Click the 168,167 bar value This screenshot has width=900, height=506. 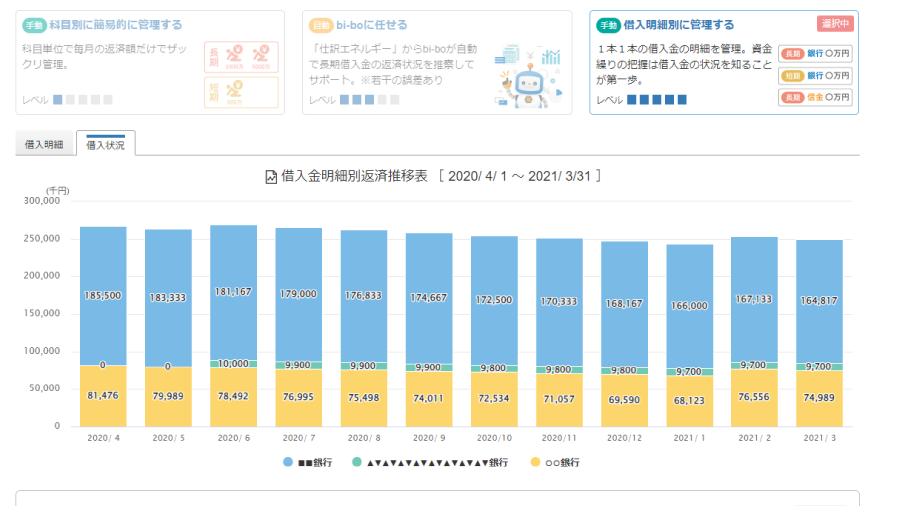click(x=624, y=303)
